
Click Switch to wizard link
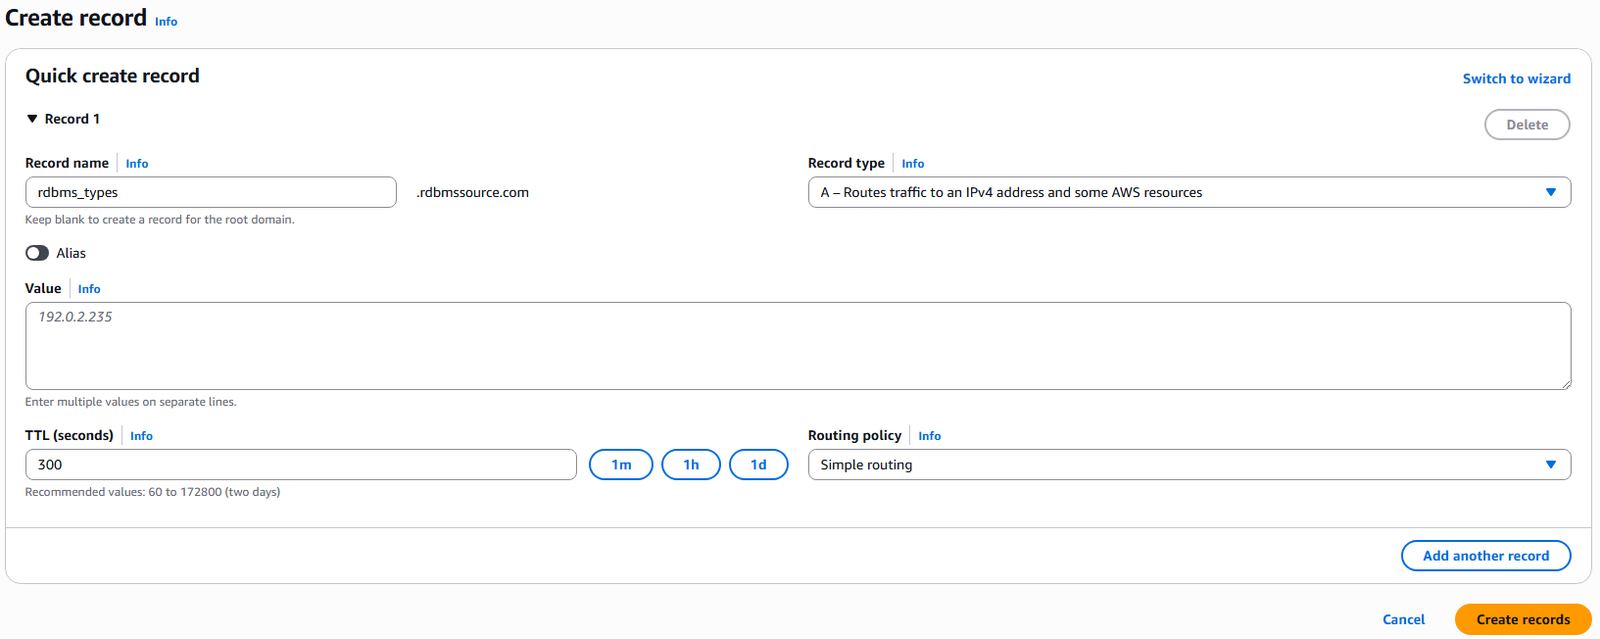pyautogui.click(x=1516, y=79)
